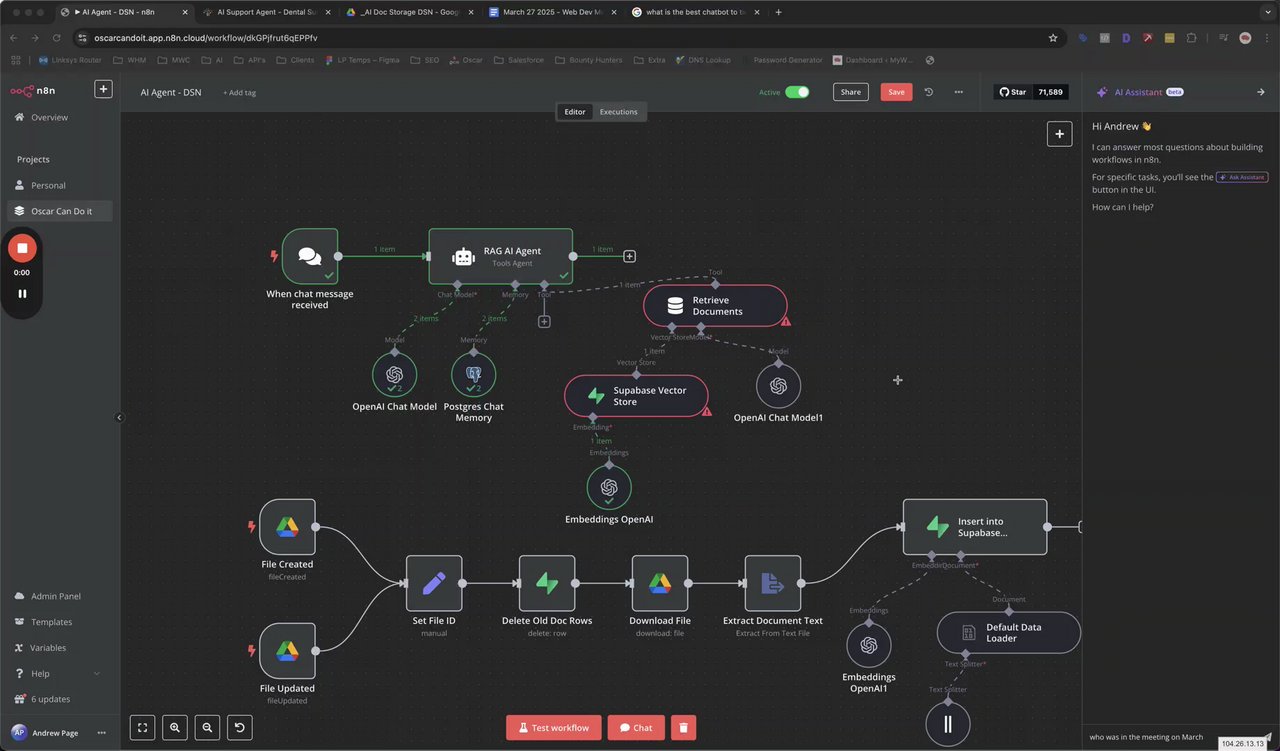Zoom in on the canvas
Viewport: 1280px width, 751px height.
coord(175,728)
